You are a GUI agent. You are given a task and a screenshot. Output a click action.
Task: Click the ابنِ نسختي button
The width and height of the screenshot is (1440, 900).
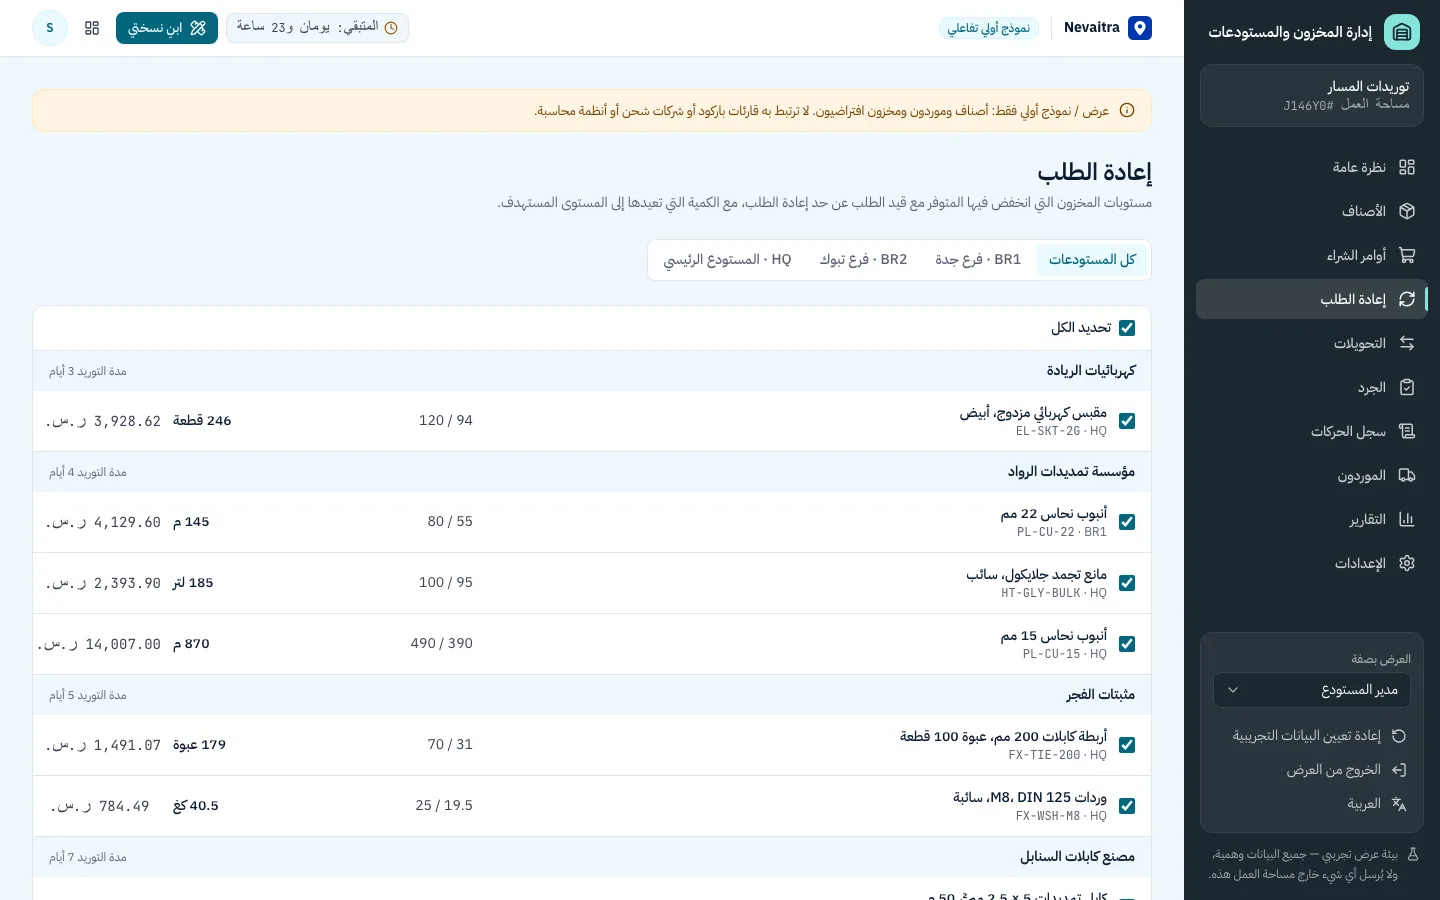167,28
